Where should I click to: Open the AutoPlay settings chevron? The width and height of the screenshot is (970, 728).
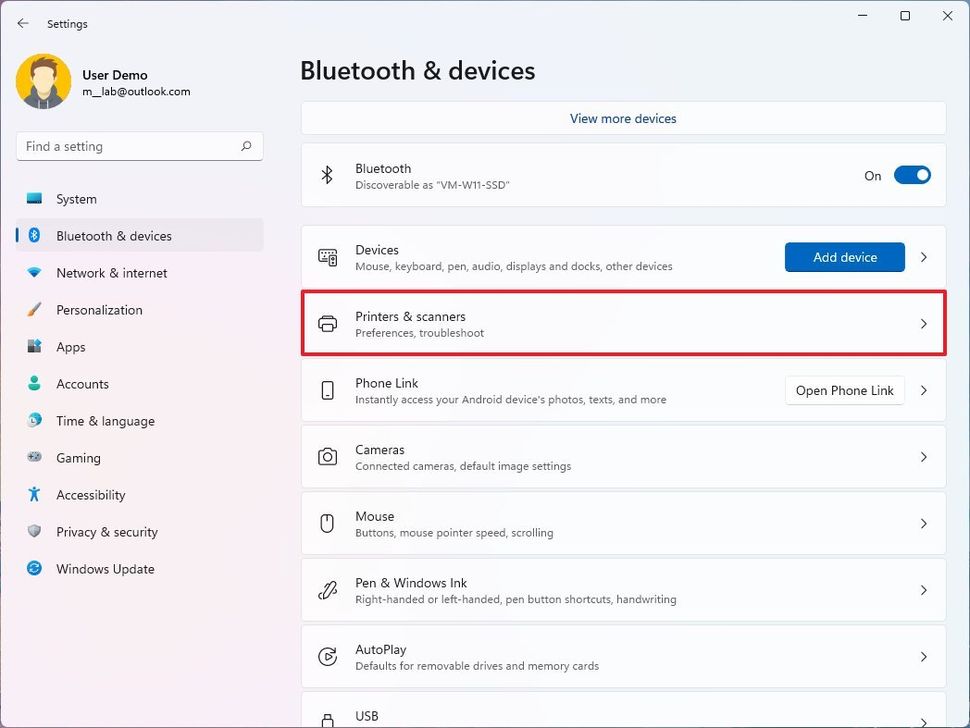point(922,656)
